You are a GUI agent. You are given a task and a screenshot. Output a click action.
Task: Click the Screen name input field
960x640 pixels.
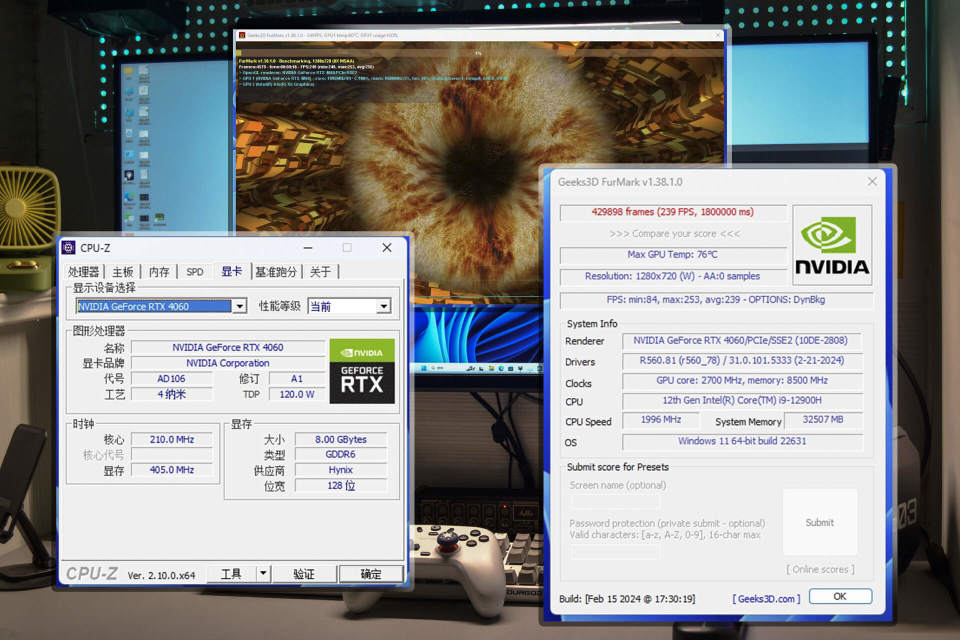click(615, 502)
